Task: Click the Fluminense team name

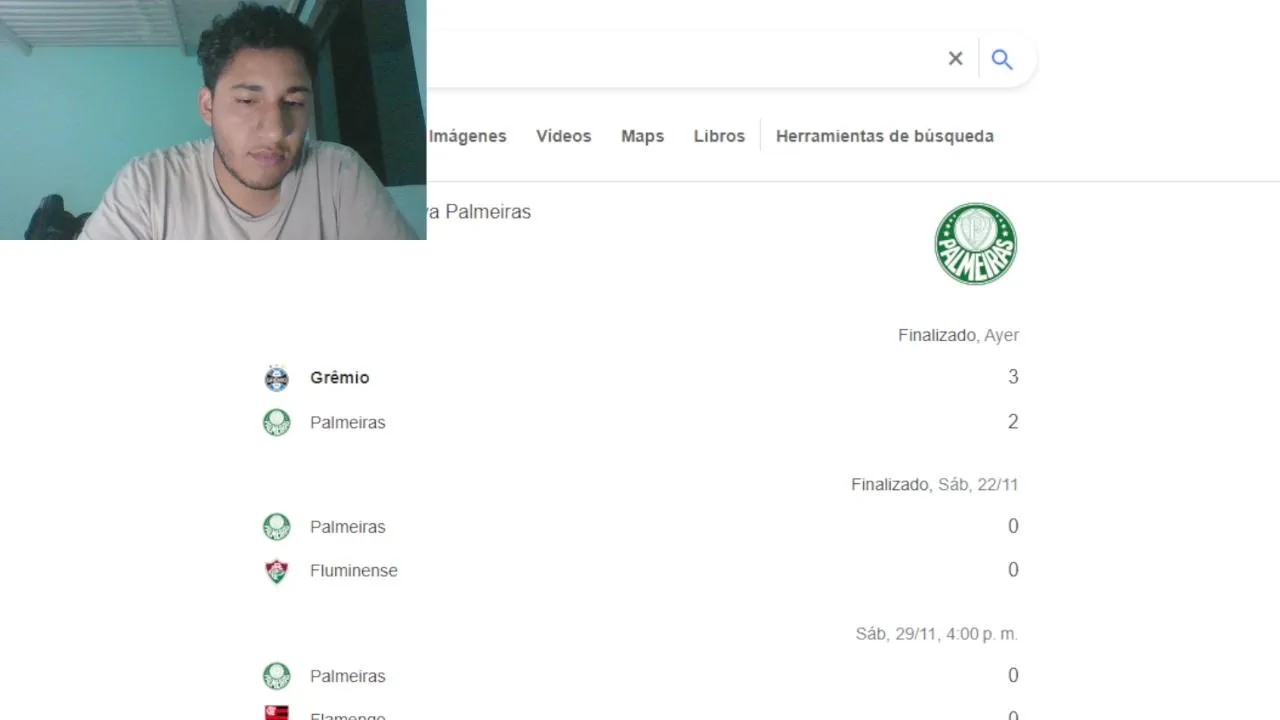Action: tap(354, 571)
